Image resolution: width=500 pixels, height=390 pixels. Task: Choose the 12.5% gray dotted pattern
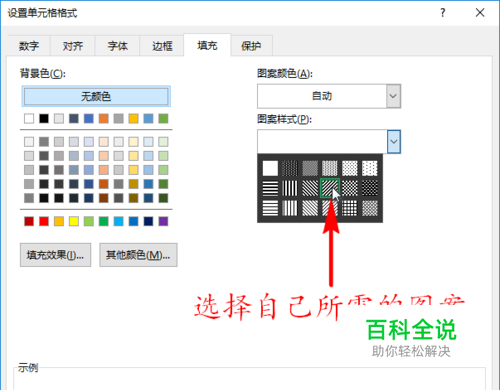pyautogui.click(x=350, y=168)
